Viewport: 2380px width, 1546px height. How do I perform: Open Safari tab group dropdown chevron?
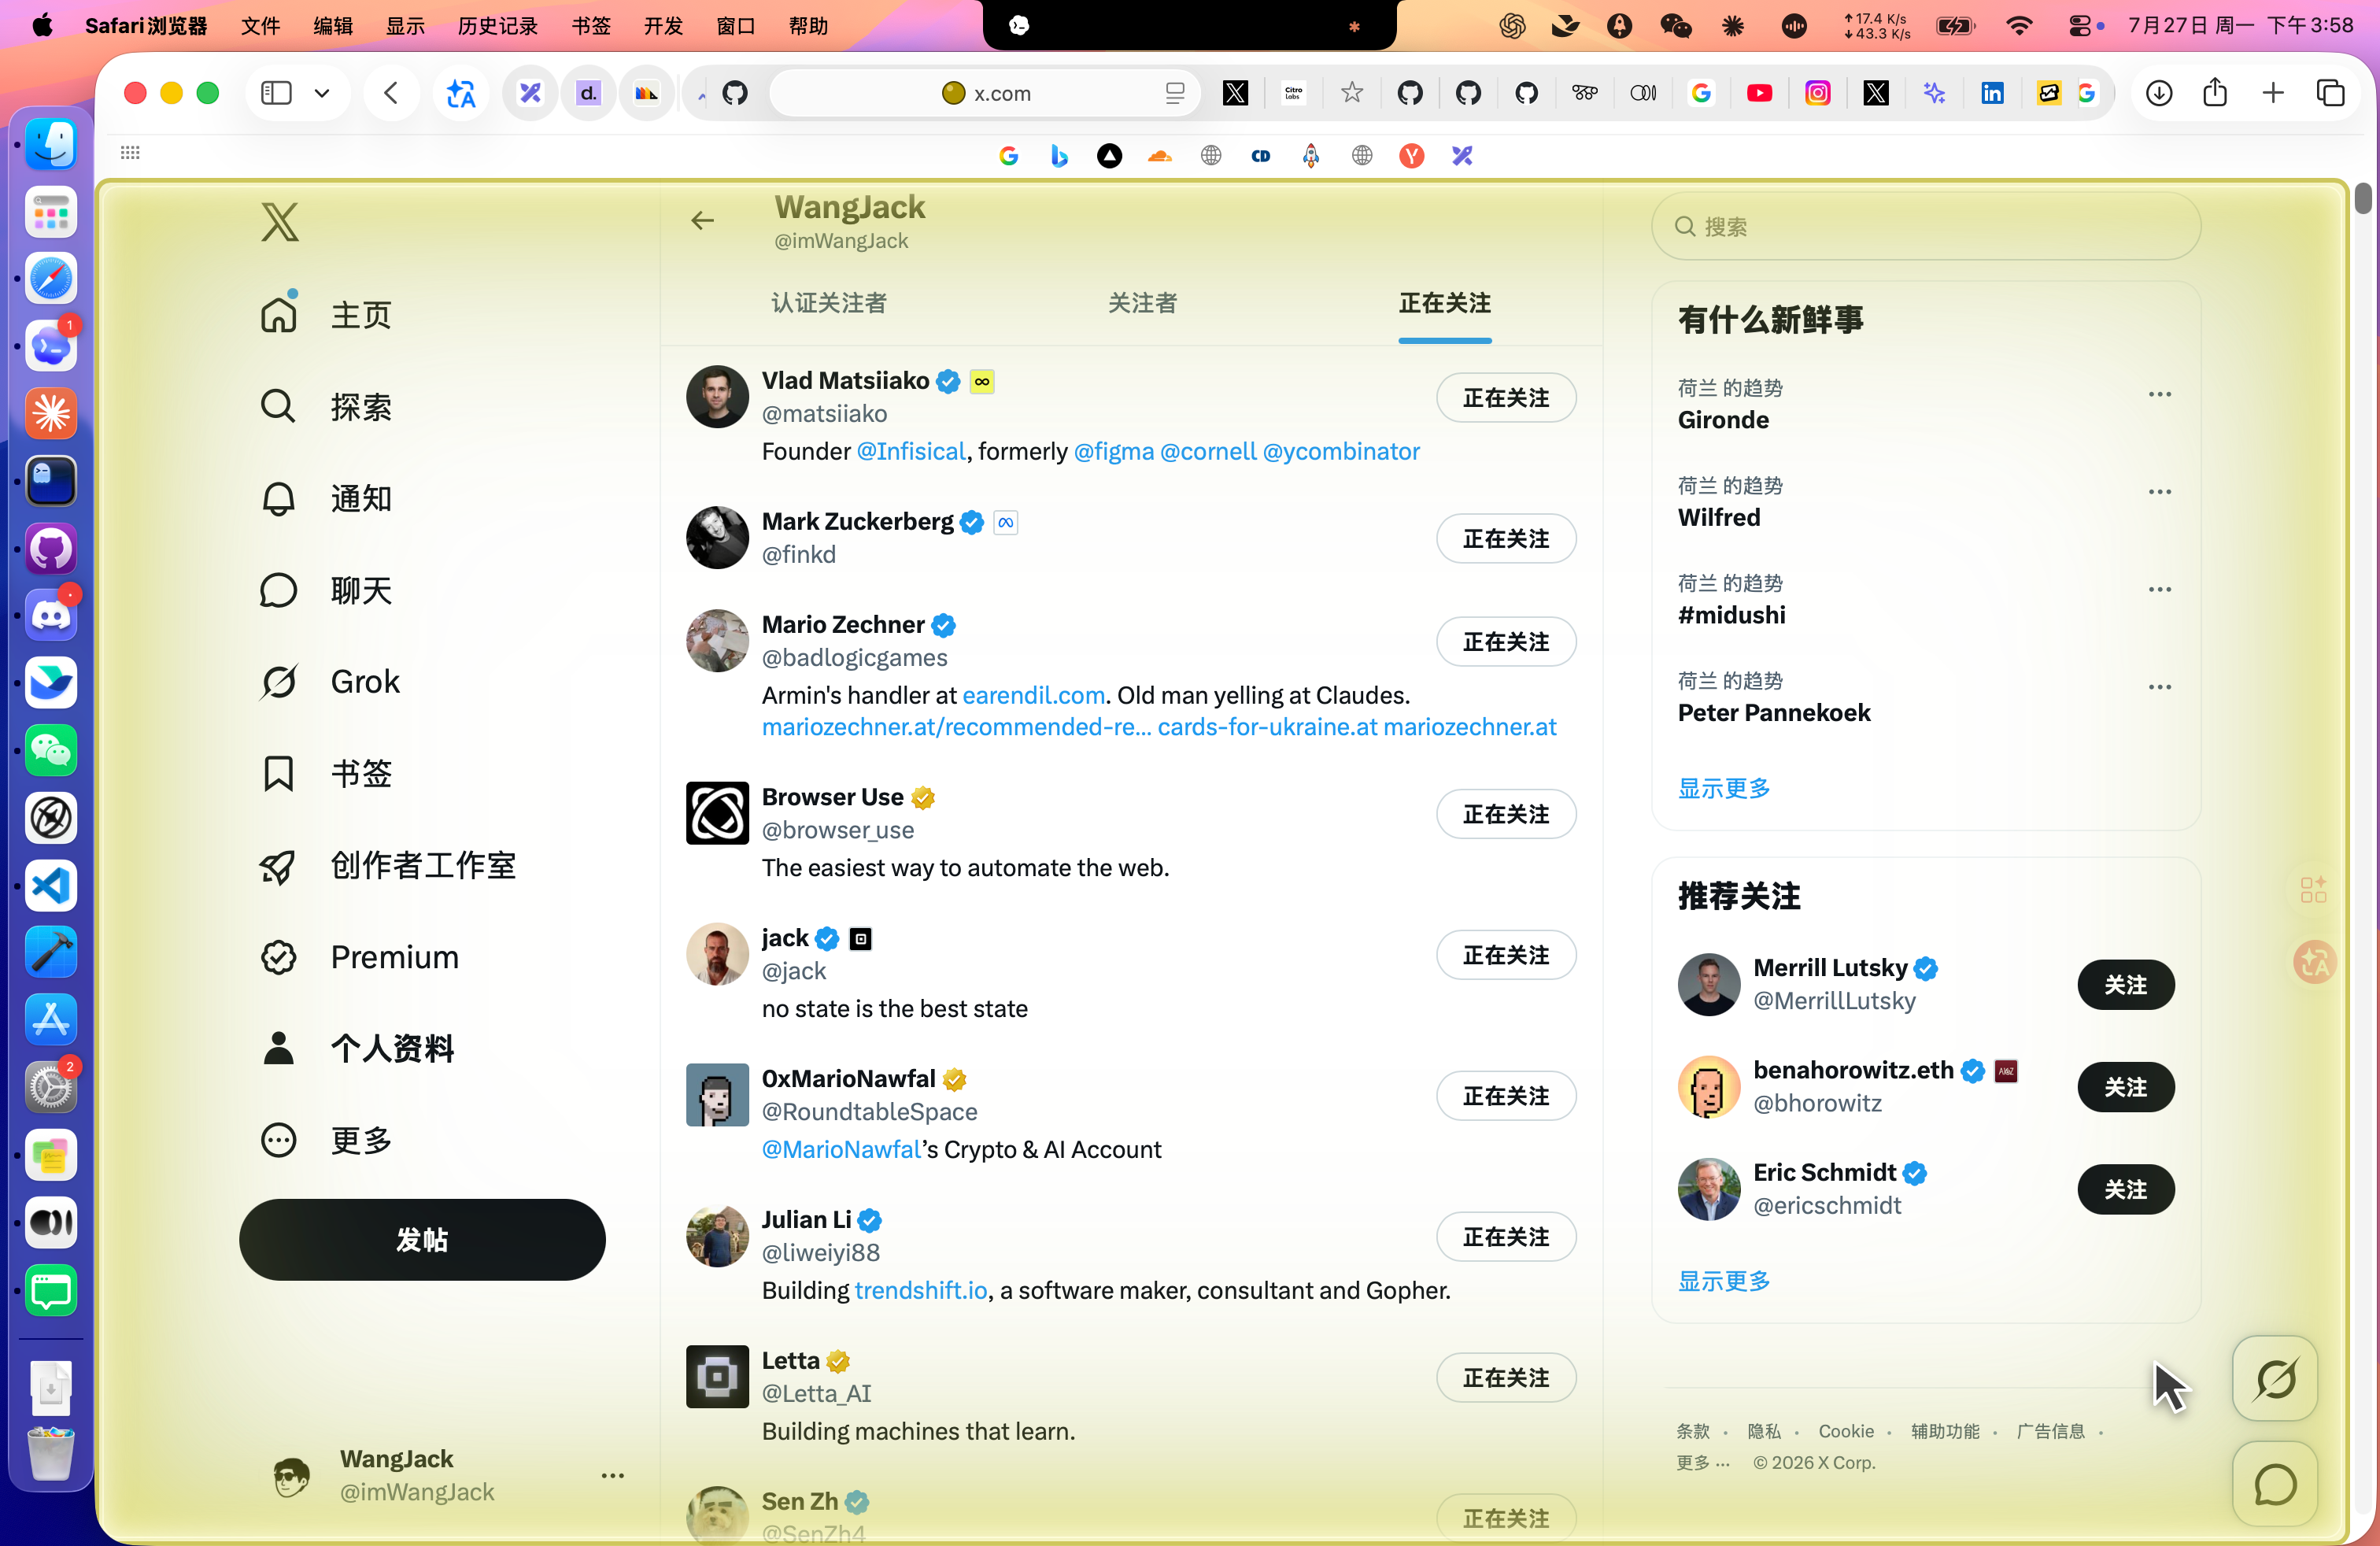coord(322,93)
